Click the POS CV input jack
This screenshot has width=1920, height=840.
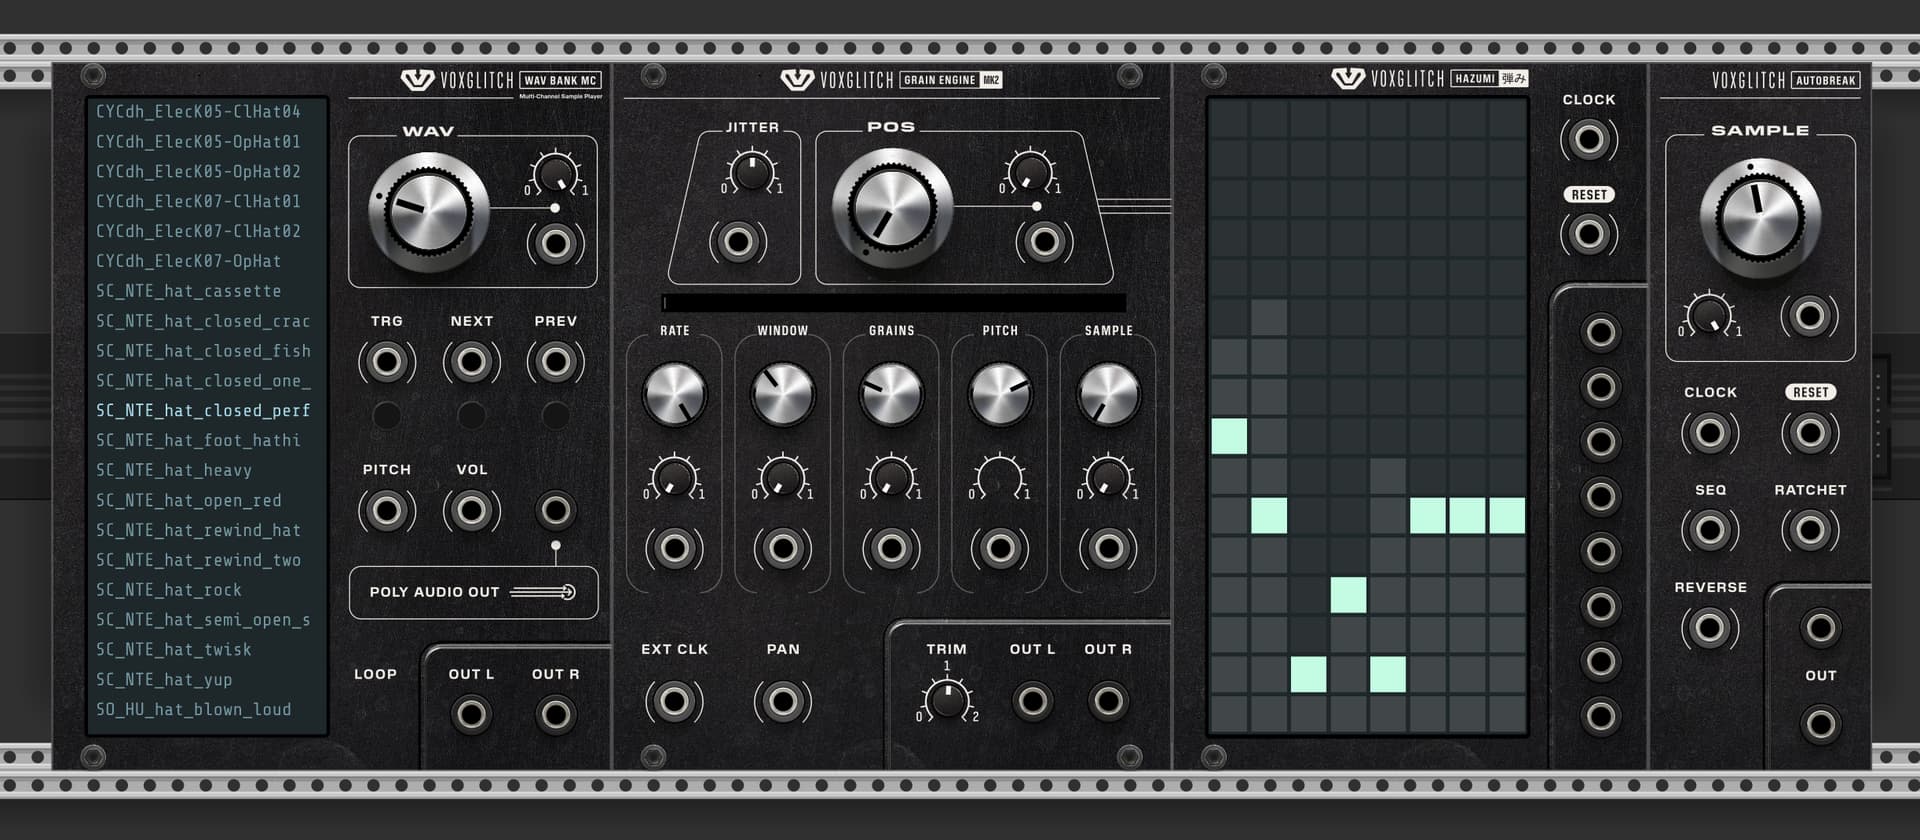tap(1044, 242)
